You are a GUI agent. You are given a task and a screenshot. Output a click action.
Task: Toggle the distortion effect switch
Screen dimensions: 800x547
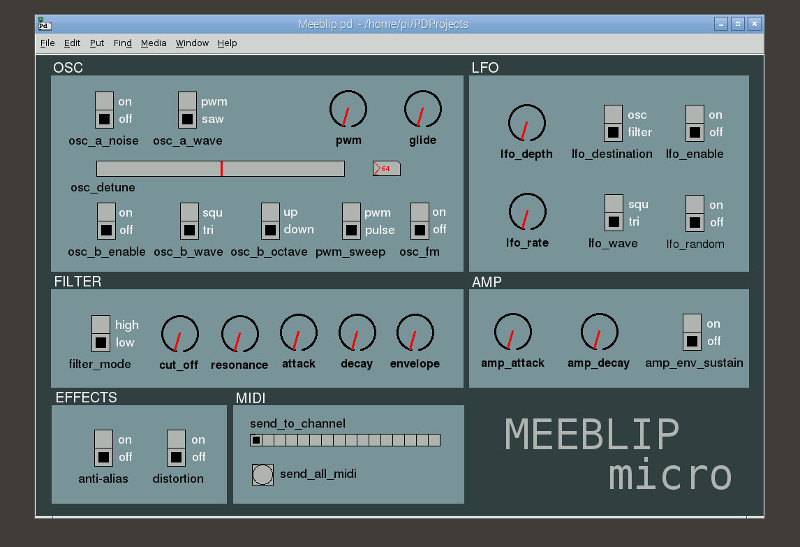pos(176,448)
